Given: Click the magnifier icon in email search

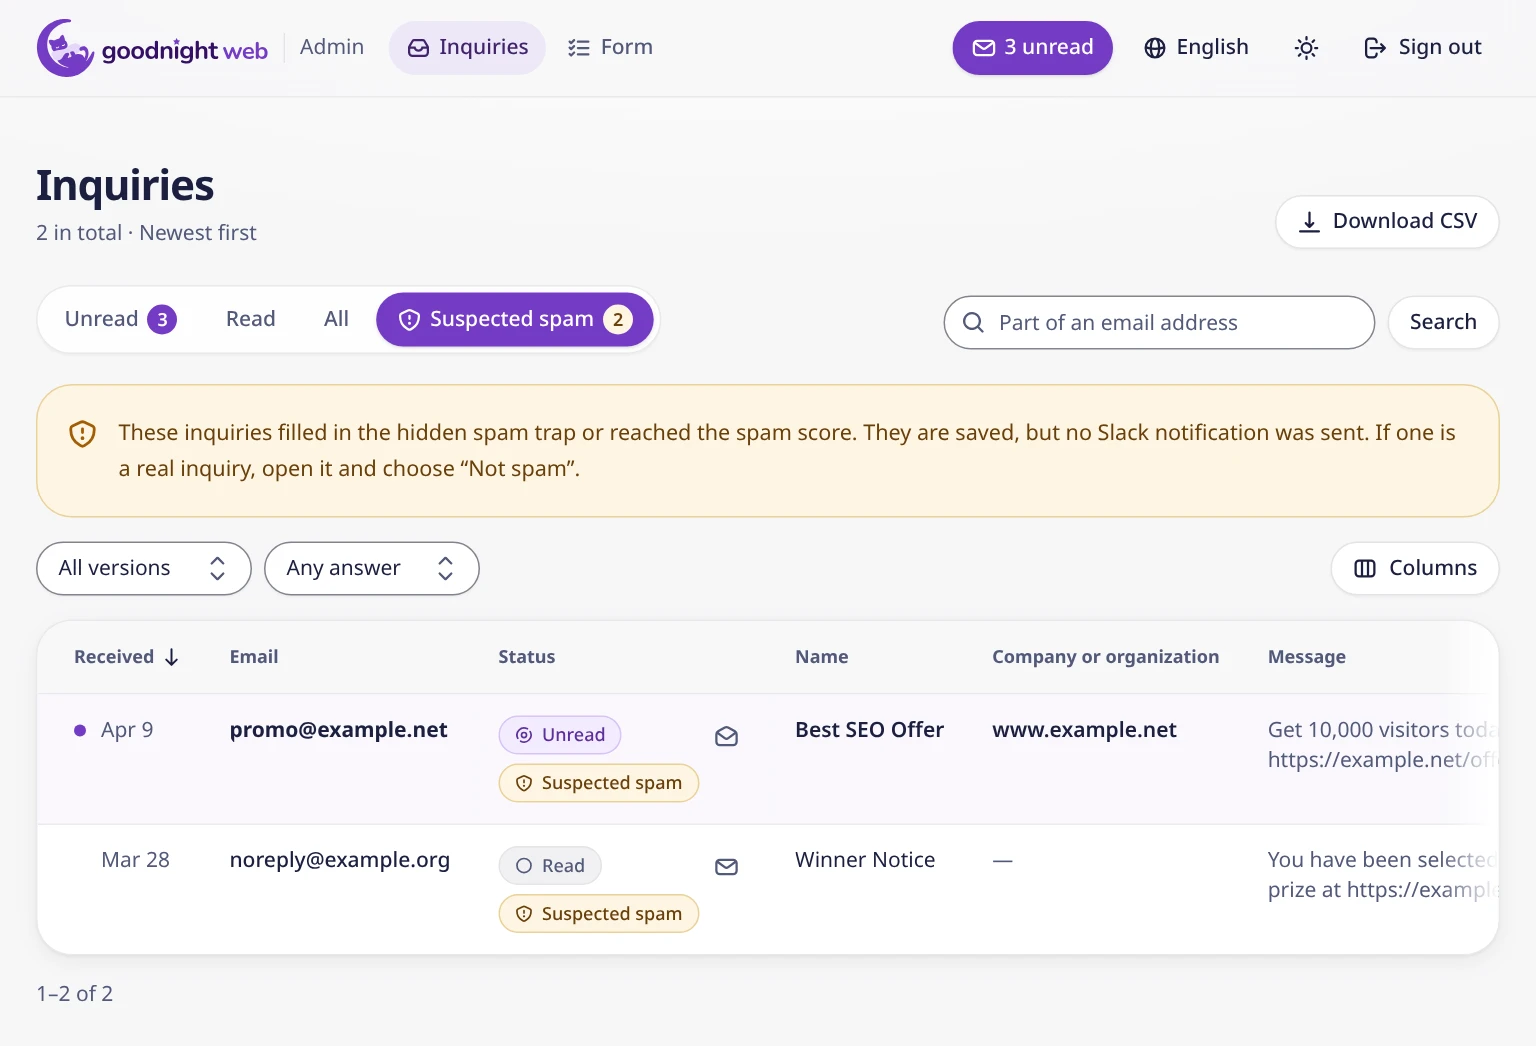Looking at the screenshot, I should click(x=973, y=322).
